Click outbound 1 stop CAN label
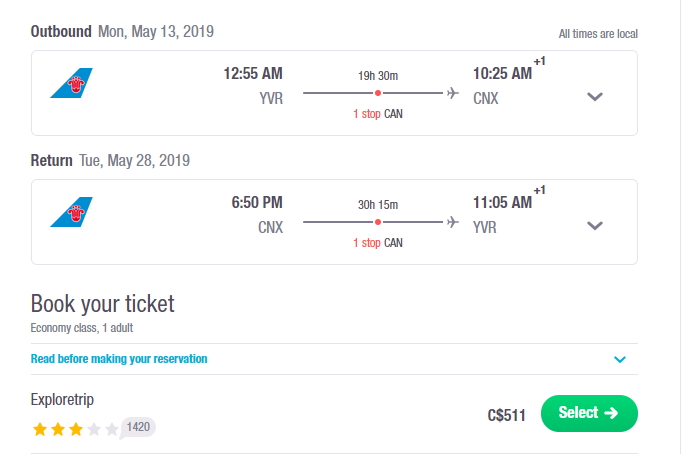The image size is (682, 454). point(378,114)
